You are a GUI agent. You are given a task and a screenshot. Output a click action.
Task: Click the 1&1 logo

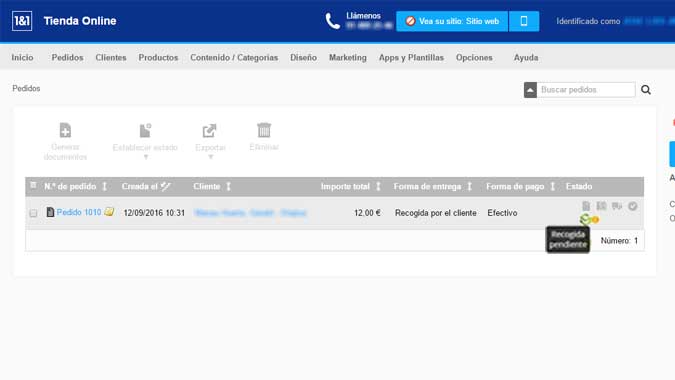(x=22, y=21)
